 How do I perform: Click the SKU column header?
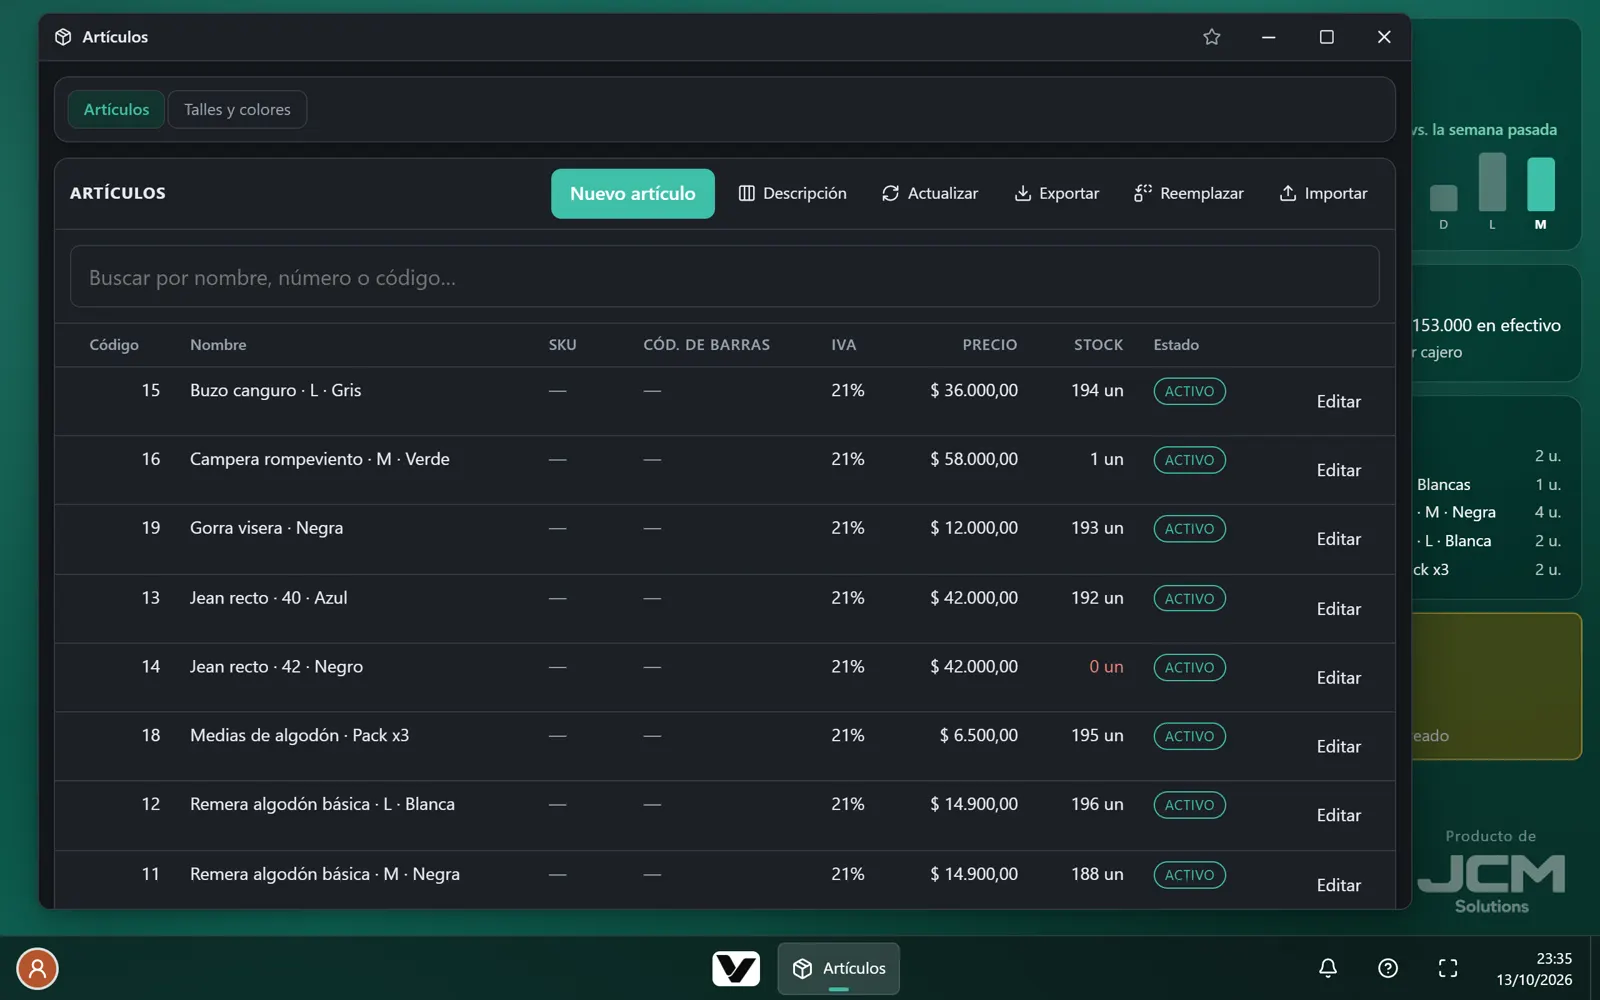tap(562, 345)
